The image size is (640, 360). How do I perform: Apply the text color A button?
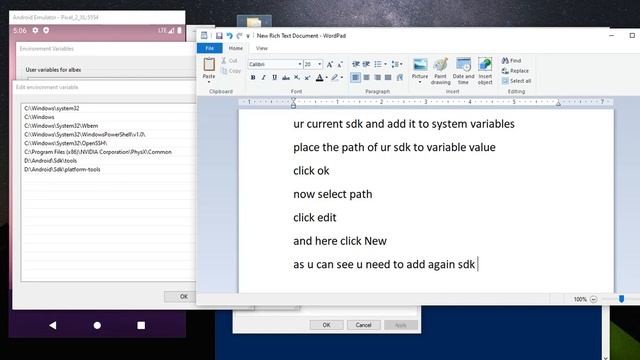320,78
